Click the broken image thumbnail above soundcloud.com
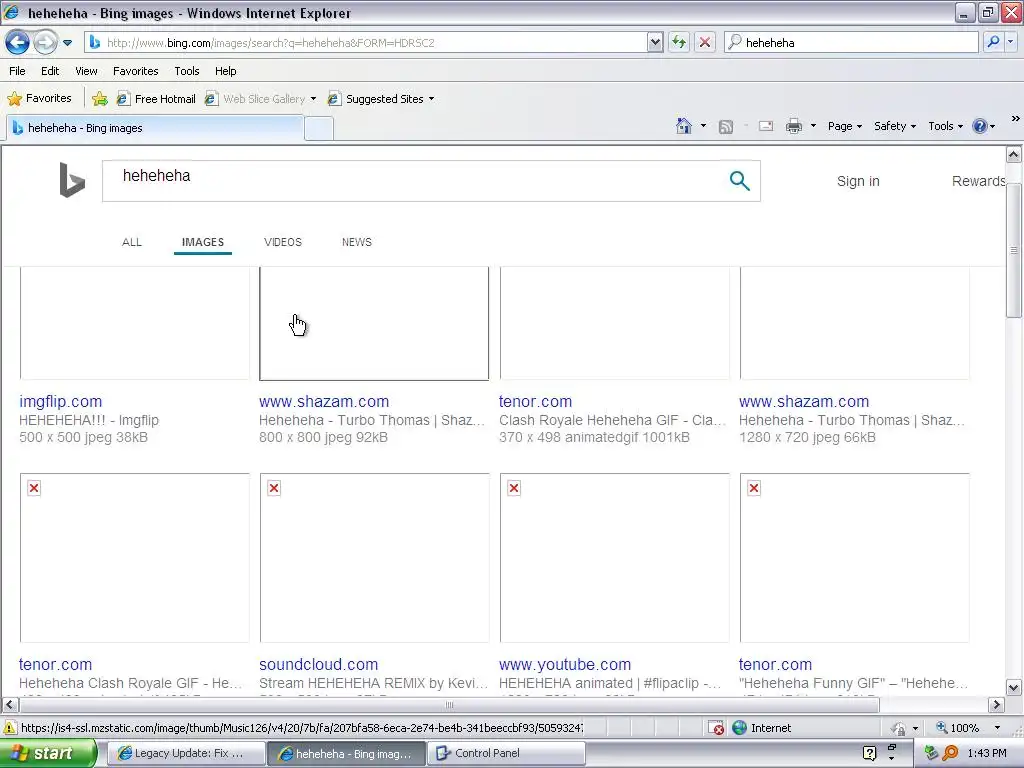 tap(374, 558)
